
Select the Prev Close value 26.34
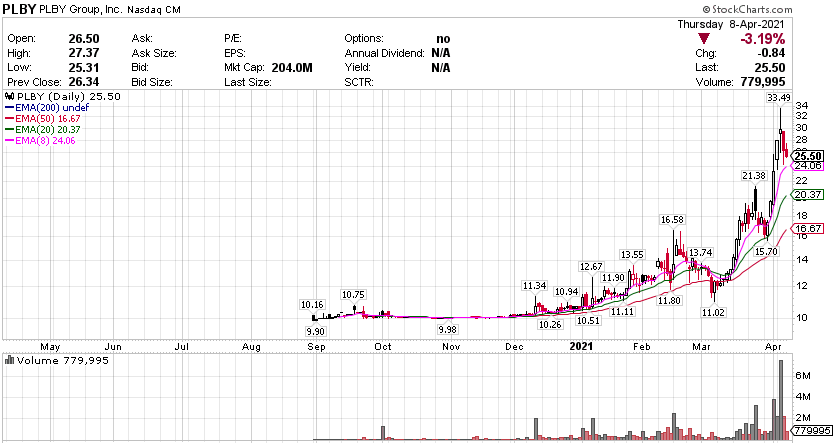(84, 82)
